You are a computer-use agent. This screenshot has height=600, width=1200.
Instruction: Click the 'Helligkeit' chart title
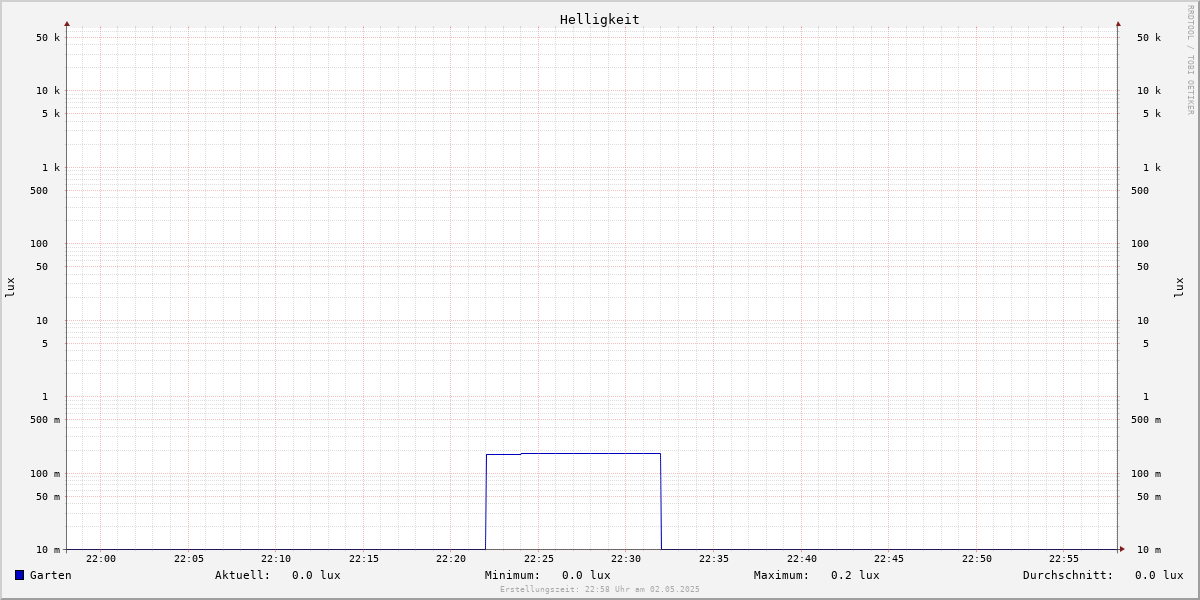click(600, 19)
